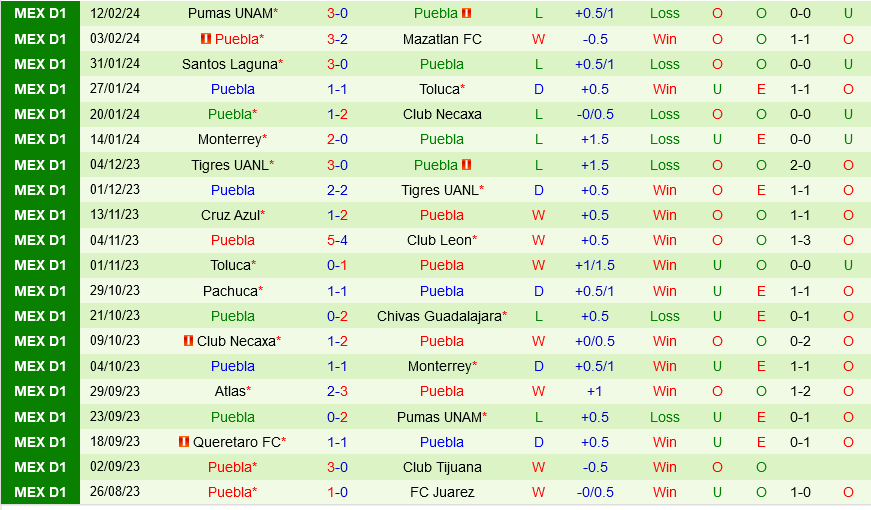Select Cruz Azul team name
Viewport: 871px width, 510px height.
(x=233, y=215)
